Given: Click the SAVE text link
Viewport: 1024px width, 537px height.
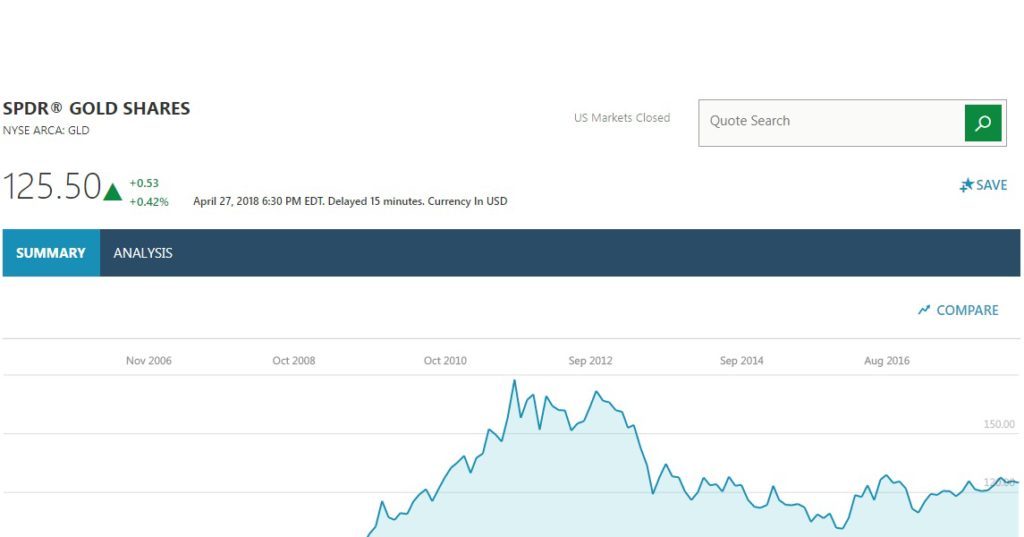Looking at the screenshot, I should [x=991, y=185].
